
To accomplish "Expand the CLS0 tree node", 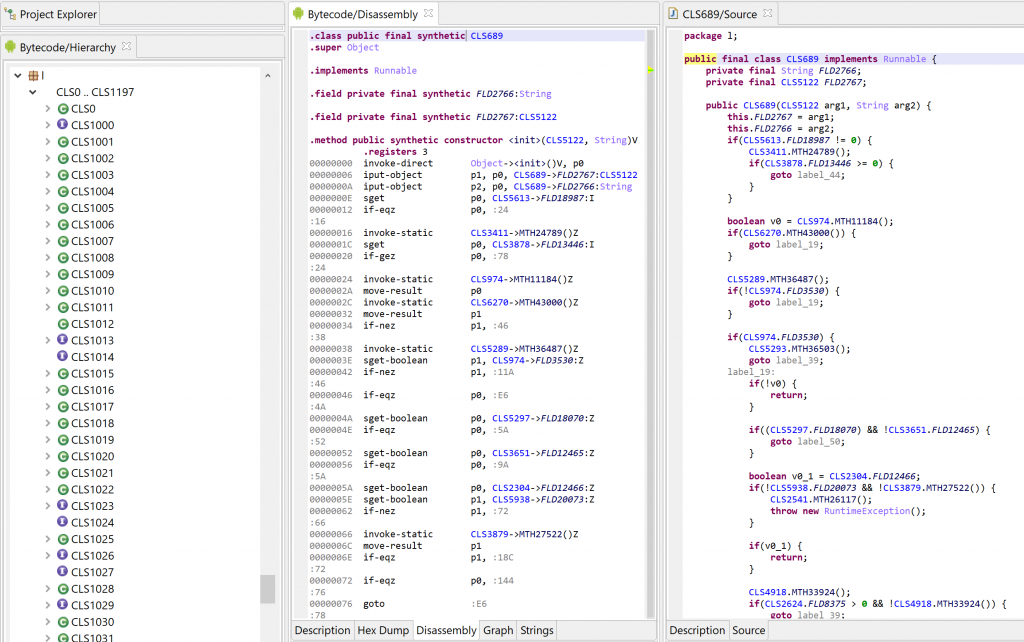I will pyautogui.click(x=48, y=109).
